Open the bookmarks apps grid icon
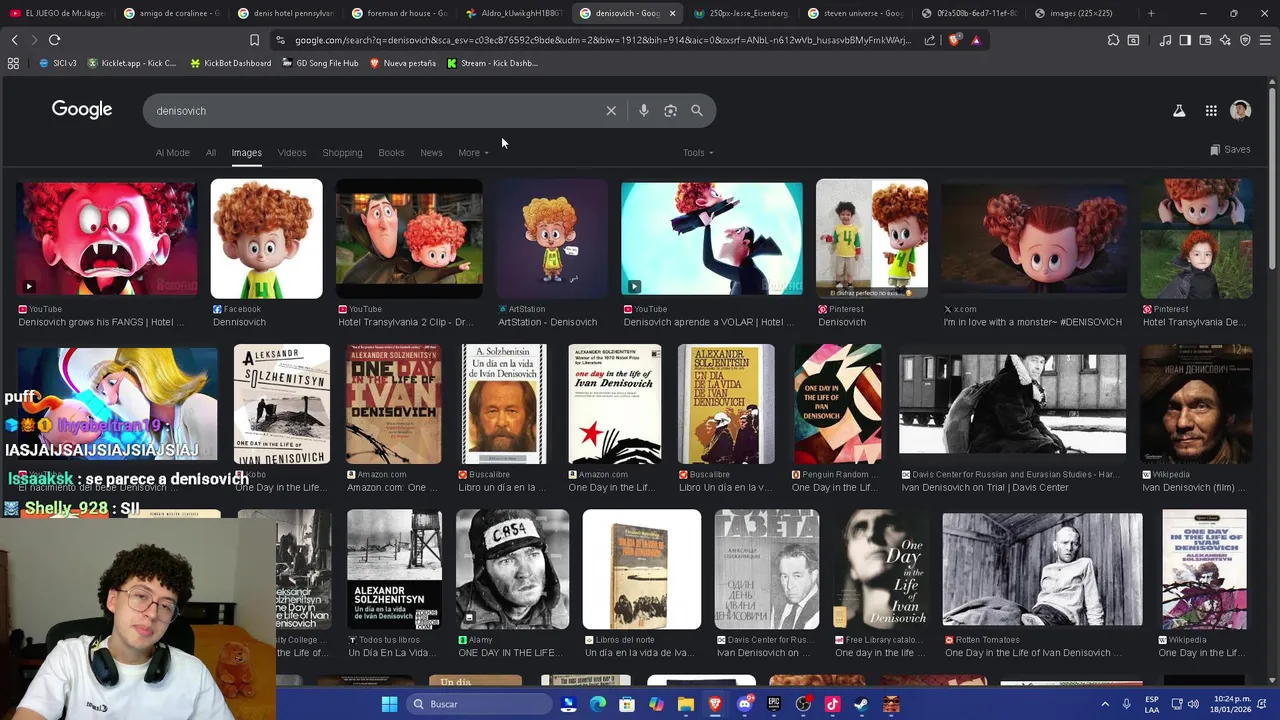This screenshot has width=1280, height=720. tap(13, 63)
